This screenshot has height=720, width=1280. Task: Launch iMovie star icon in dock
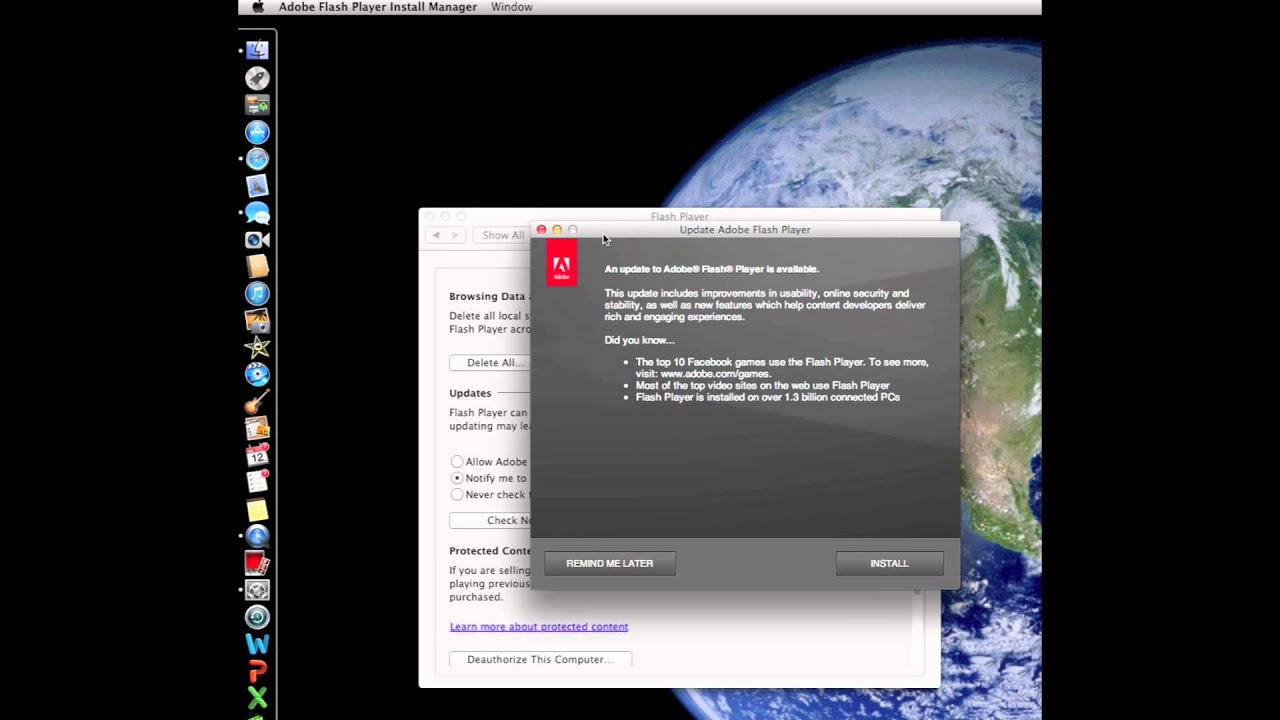257,348
